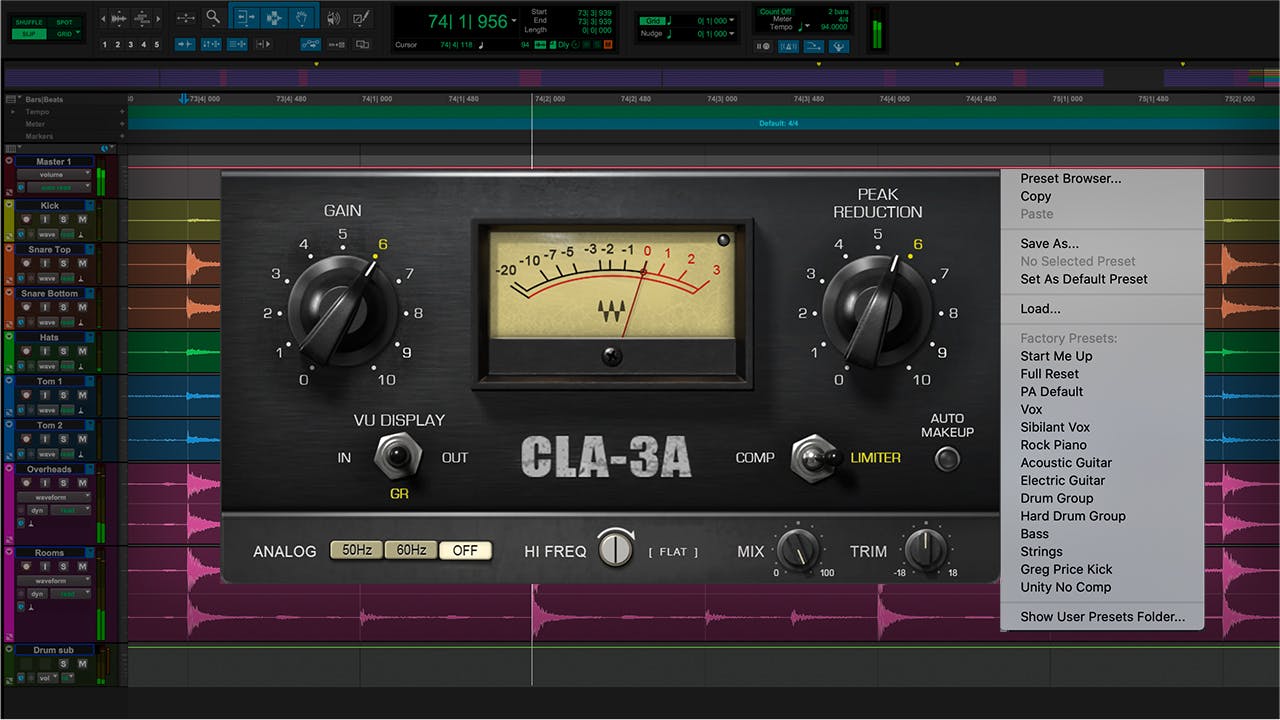Select the Zoomer magnifying glass tool
The width and height of the screenshot is (1280, 720).
coord(213,17)
